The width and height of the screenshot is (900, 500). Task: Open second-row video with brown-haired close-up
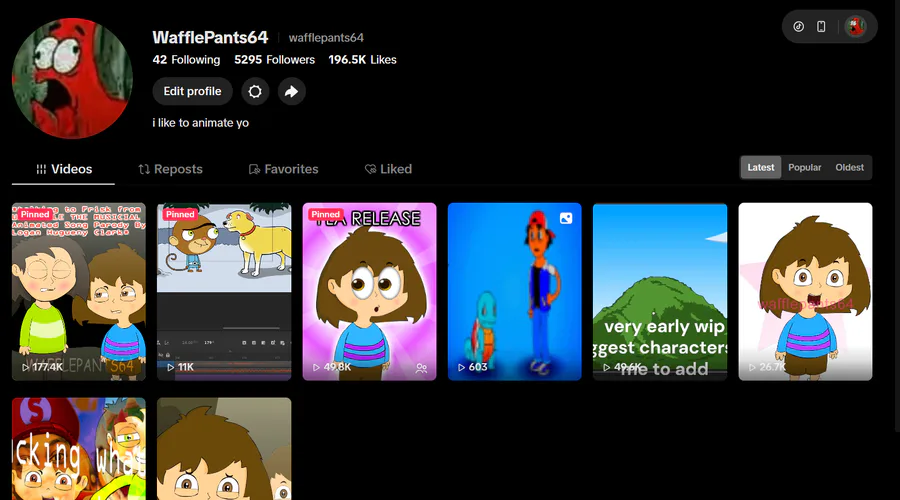click(x=224, y=449)
